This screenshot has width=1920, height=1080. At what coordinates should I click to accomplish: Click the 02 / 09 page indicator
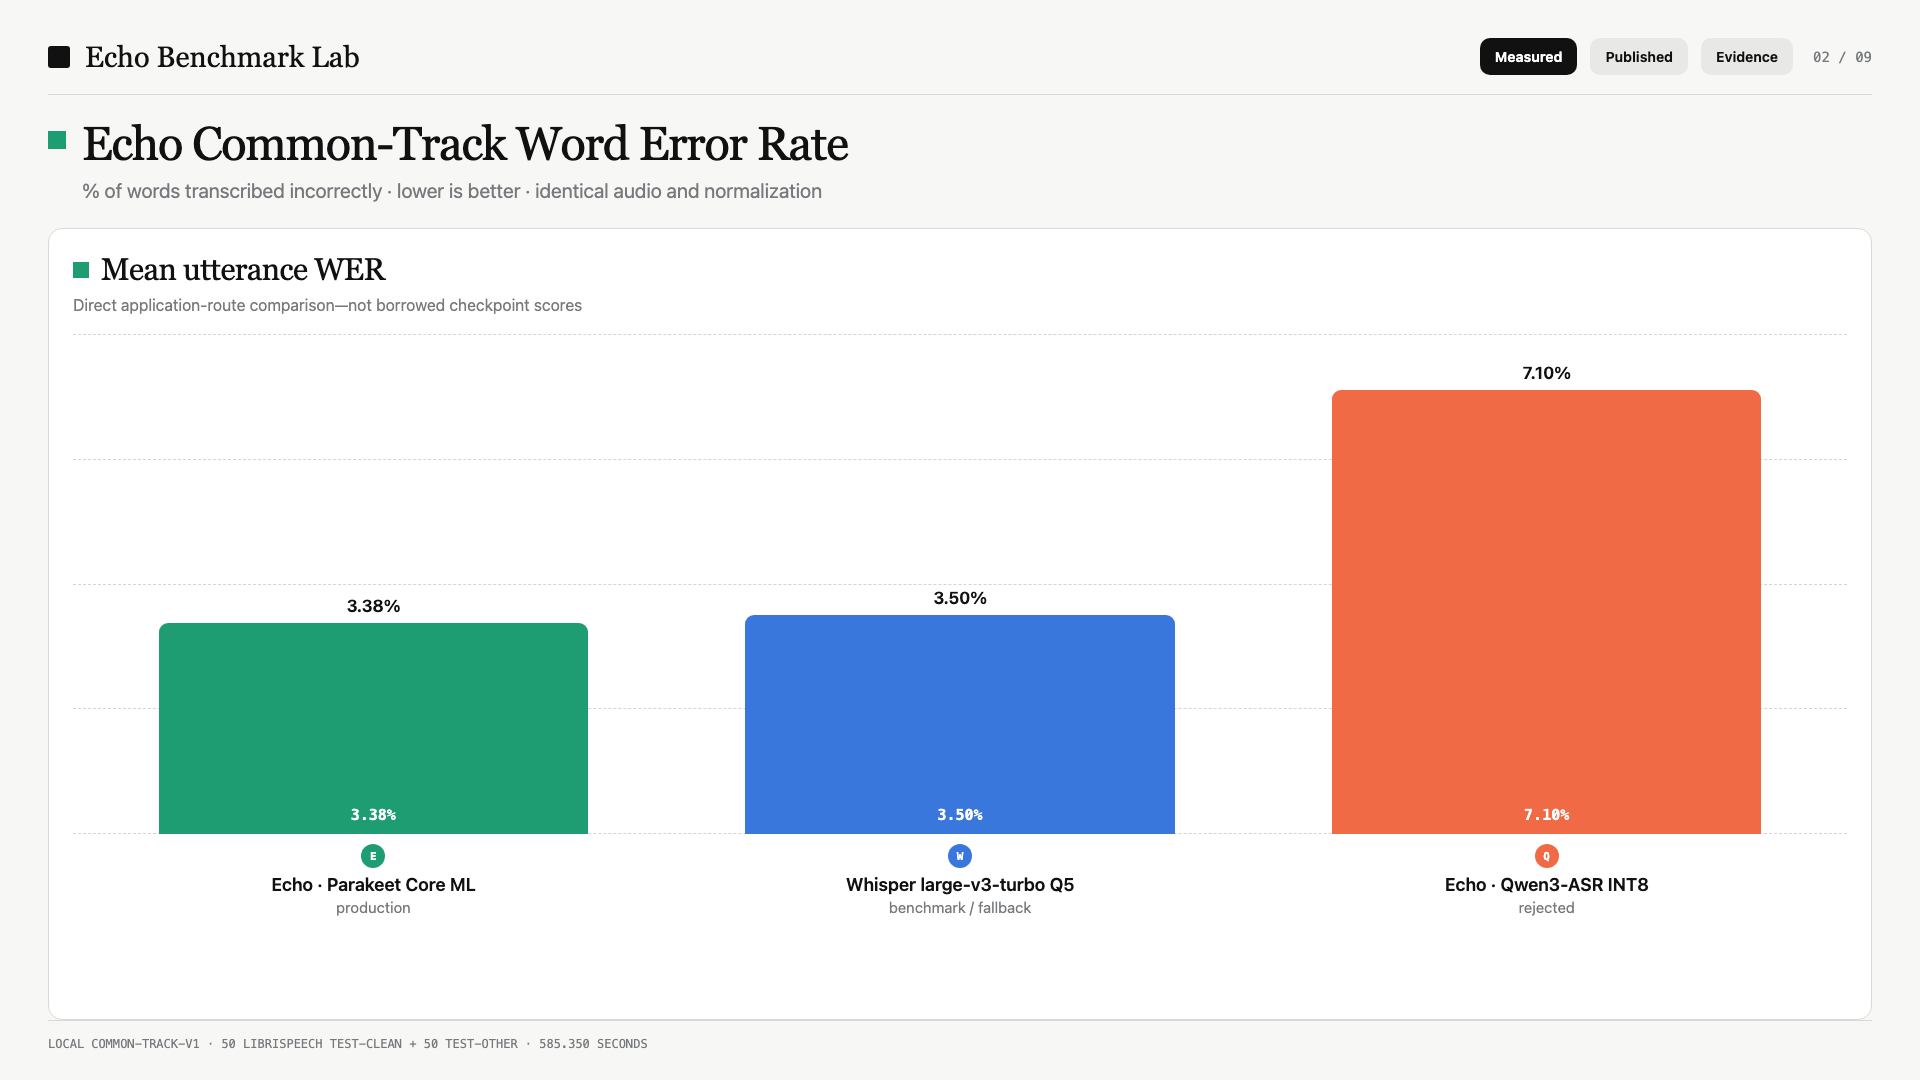(1842, 57)
